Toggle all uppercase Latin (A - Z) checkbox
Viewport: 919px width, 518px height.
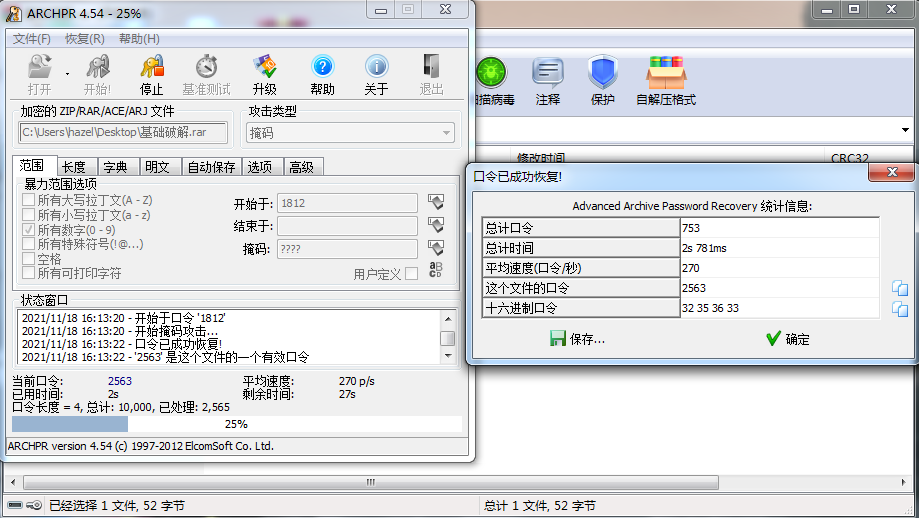(x=28, y=200)
